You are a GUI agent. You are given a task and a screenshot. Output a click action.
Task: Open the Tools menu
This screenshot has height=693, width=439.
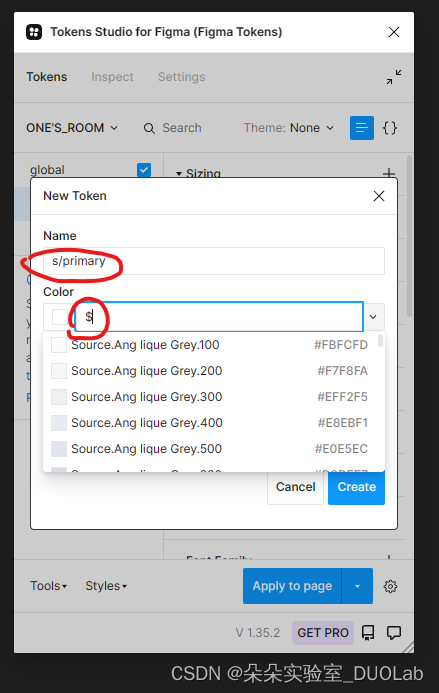coord(48,586)
